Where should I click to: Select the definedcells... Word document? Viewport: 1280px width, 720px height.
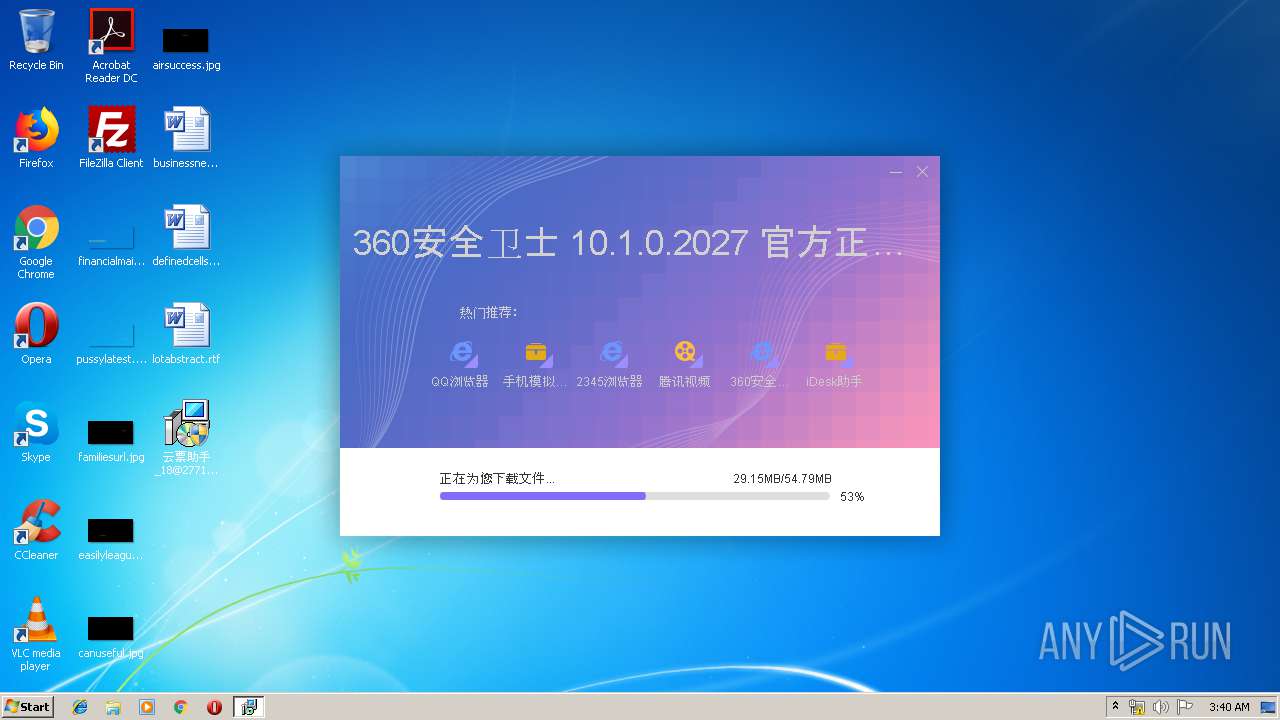[186, 236]
